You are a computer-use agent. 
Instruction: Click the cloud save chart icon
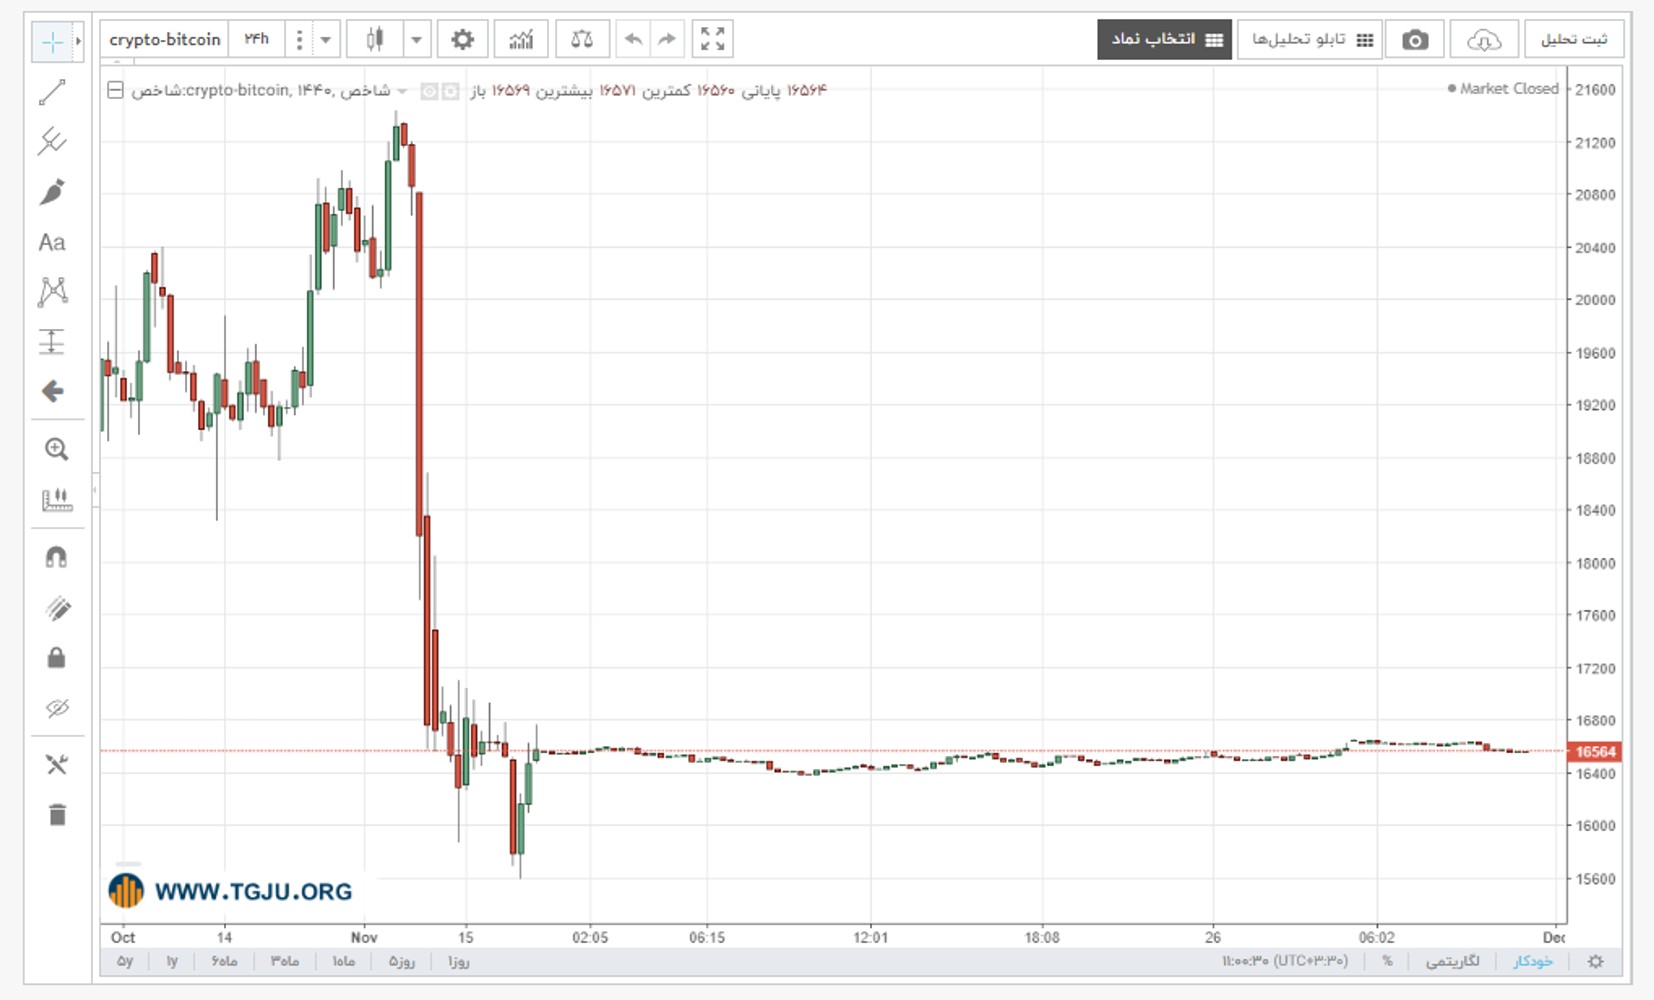(x=1484, y=39)
